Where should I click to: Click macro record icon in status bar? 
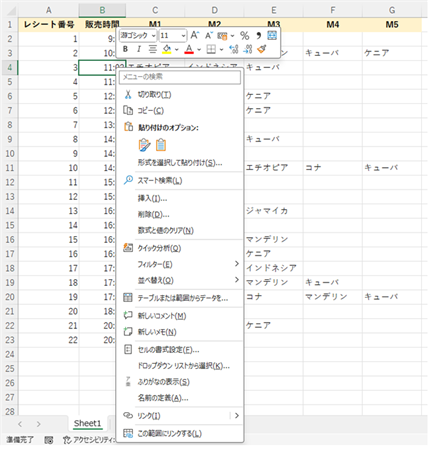[49, 440]
